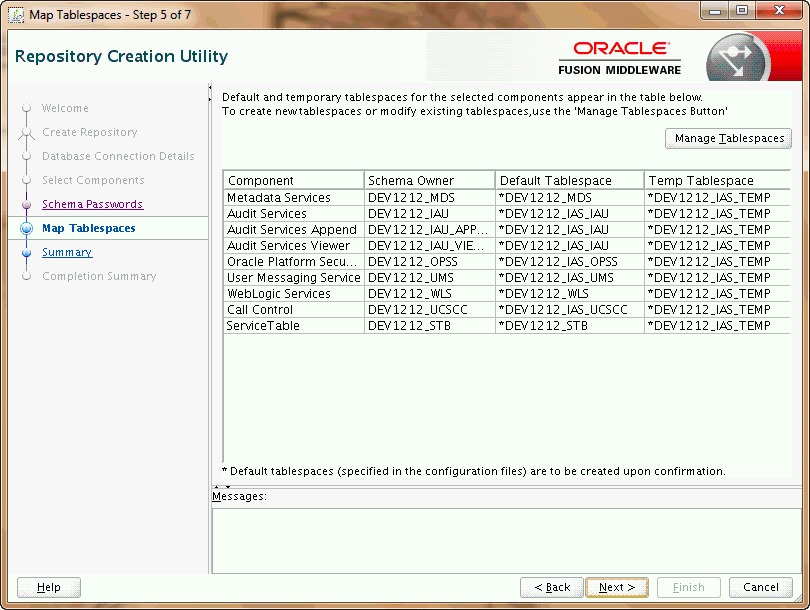The height and width of the screenshot is (610, 810).
Task: Click default tablespace *DEV1212_IAS_OPSS cell
Action: 570,262
